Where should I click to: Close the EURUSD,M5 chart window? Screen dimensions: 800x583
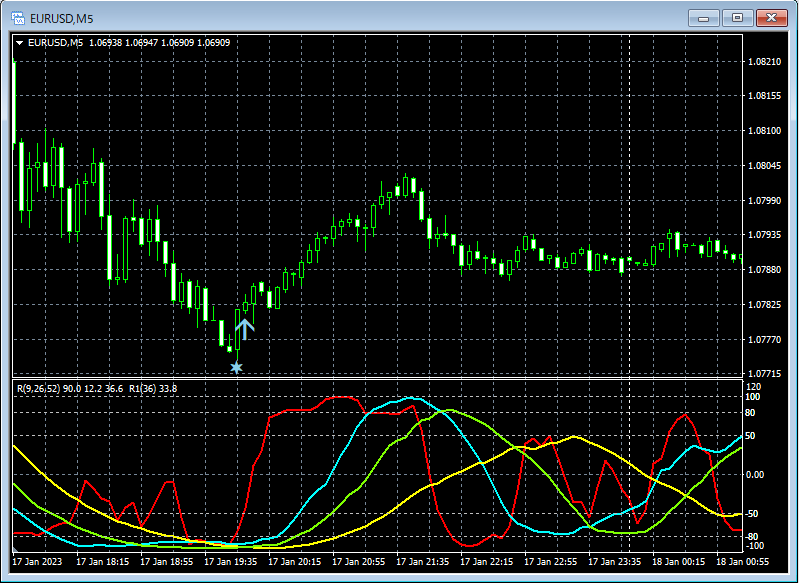pyautogui.click(x=771, y=18)
